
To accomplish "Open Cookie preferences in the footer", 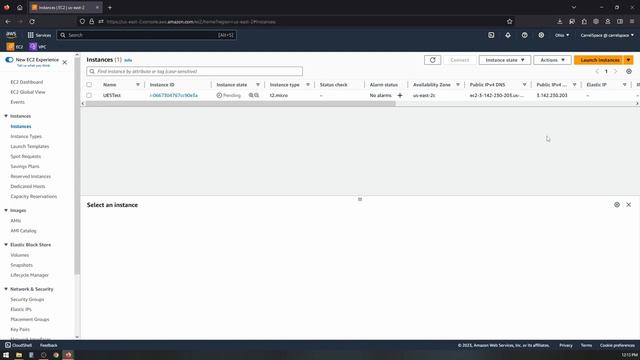I will 617,345.
